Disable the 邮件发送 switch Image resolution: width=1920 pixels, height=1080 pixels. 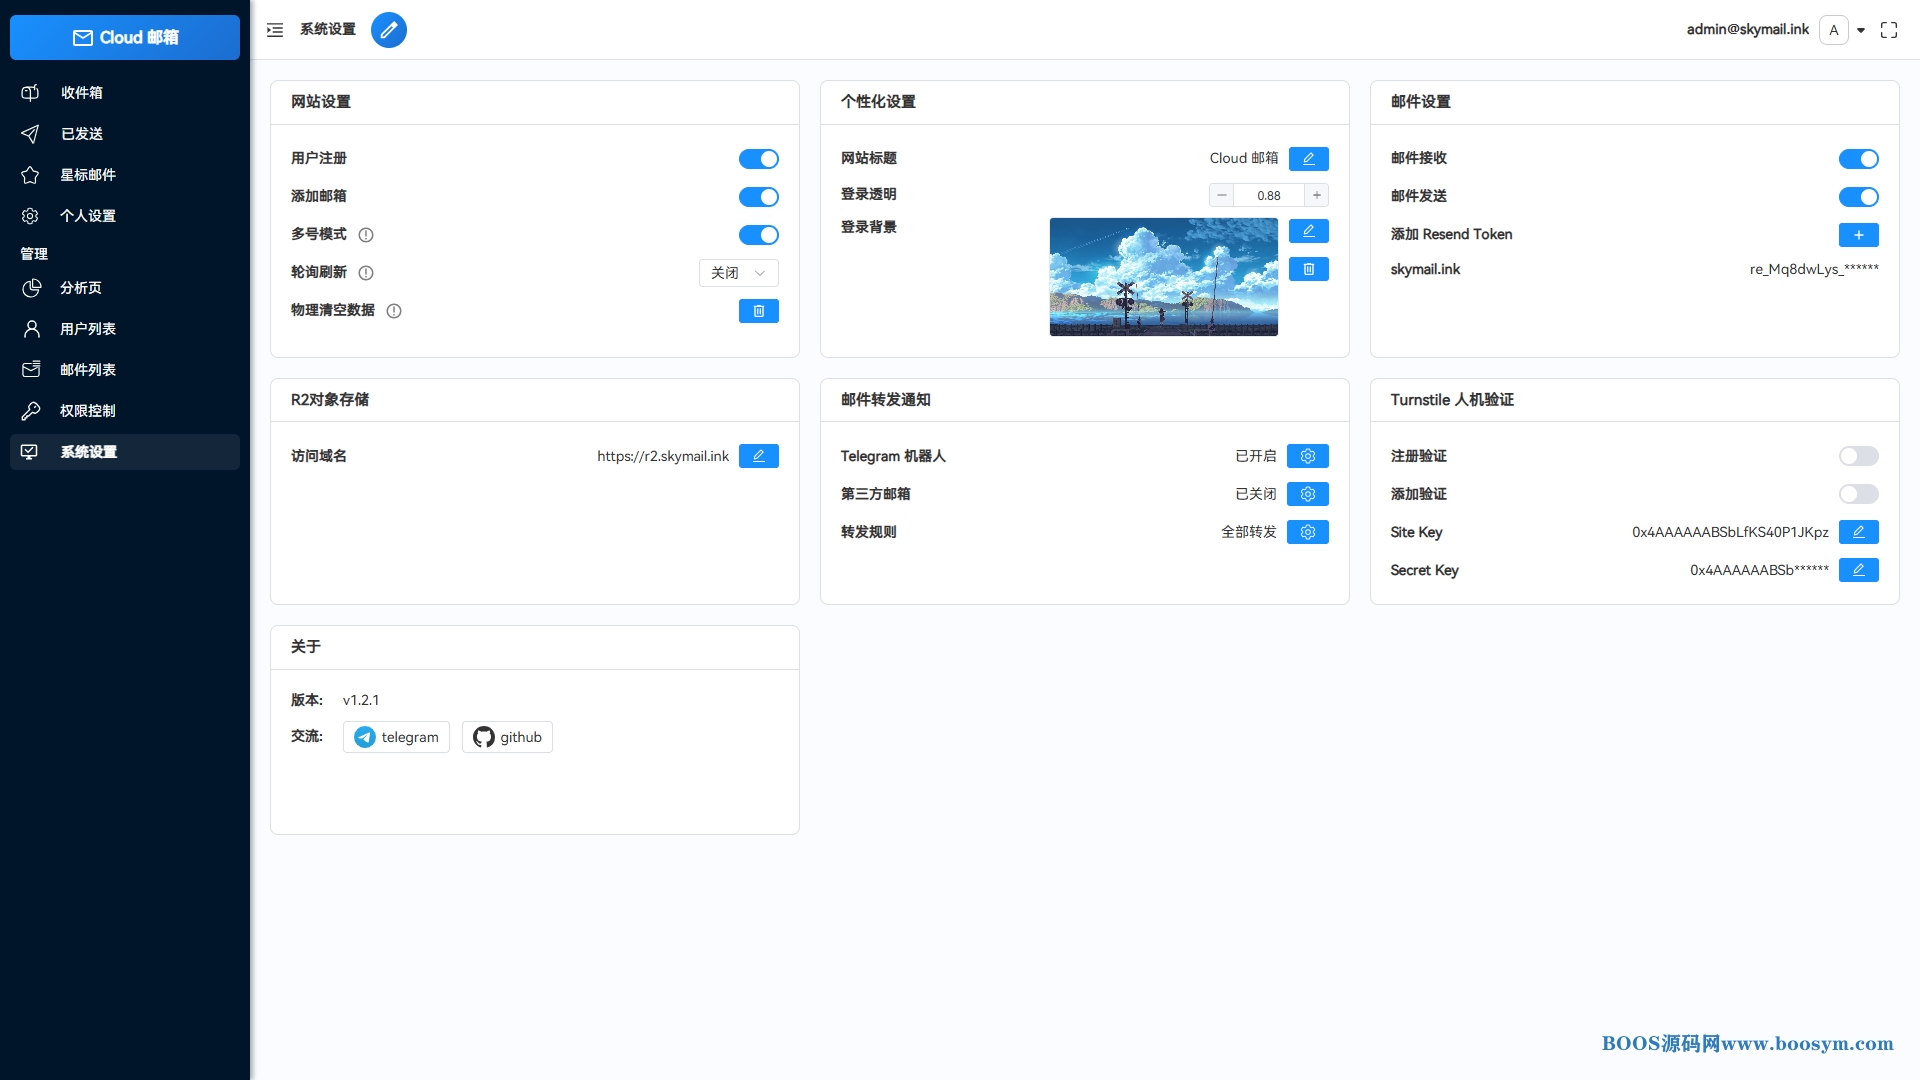[x=1858, y=197]
